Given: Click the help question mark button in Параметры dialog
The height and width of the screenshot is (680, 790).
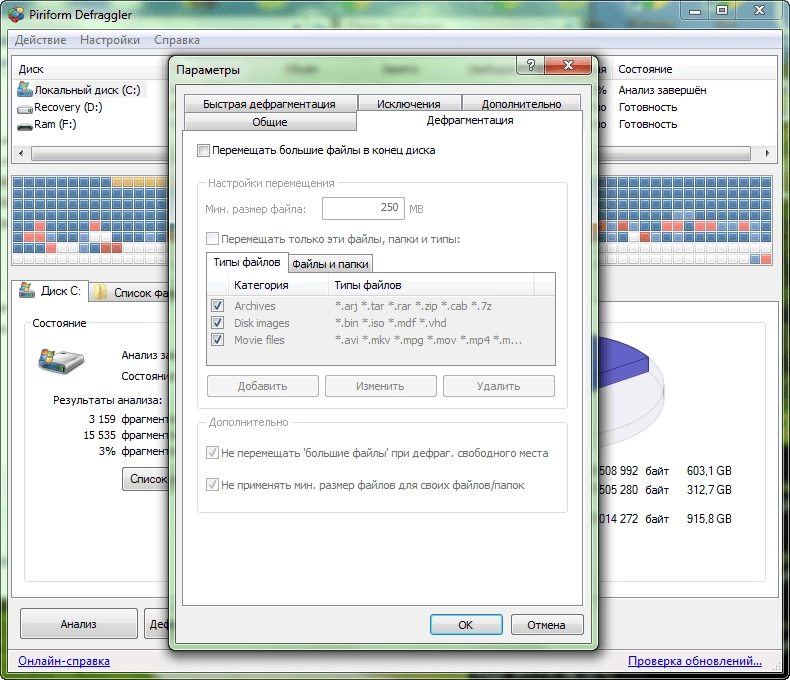Looking at the screenshot, I should coord(530,65).
